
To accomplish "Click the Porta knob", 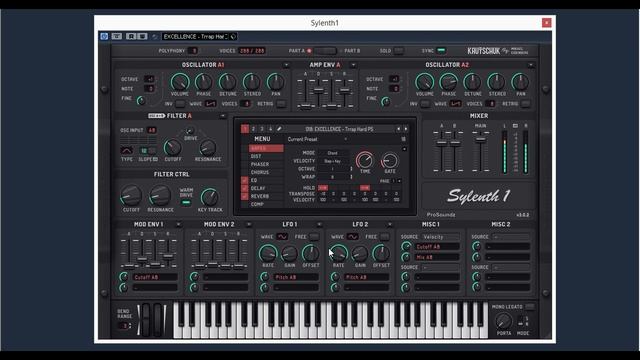I will tap(504, 322).
